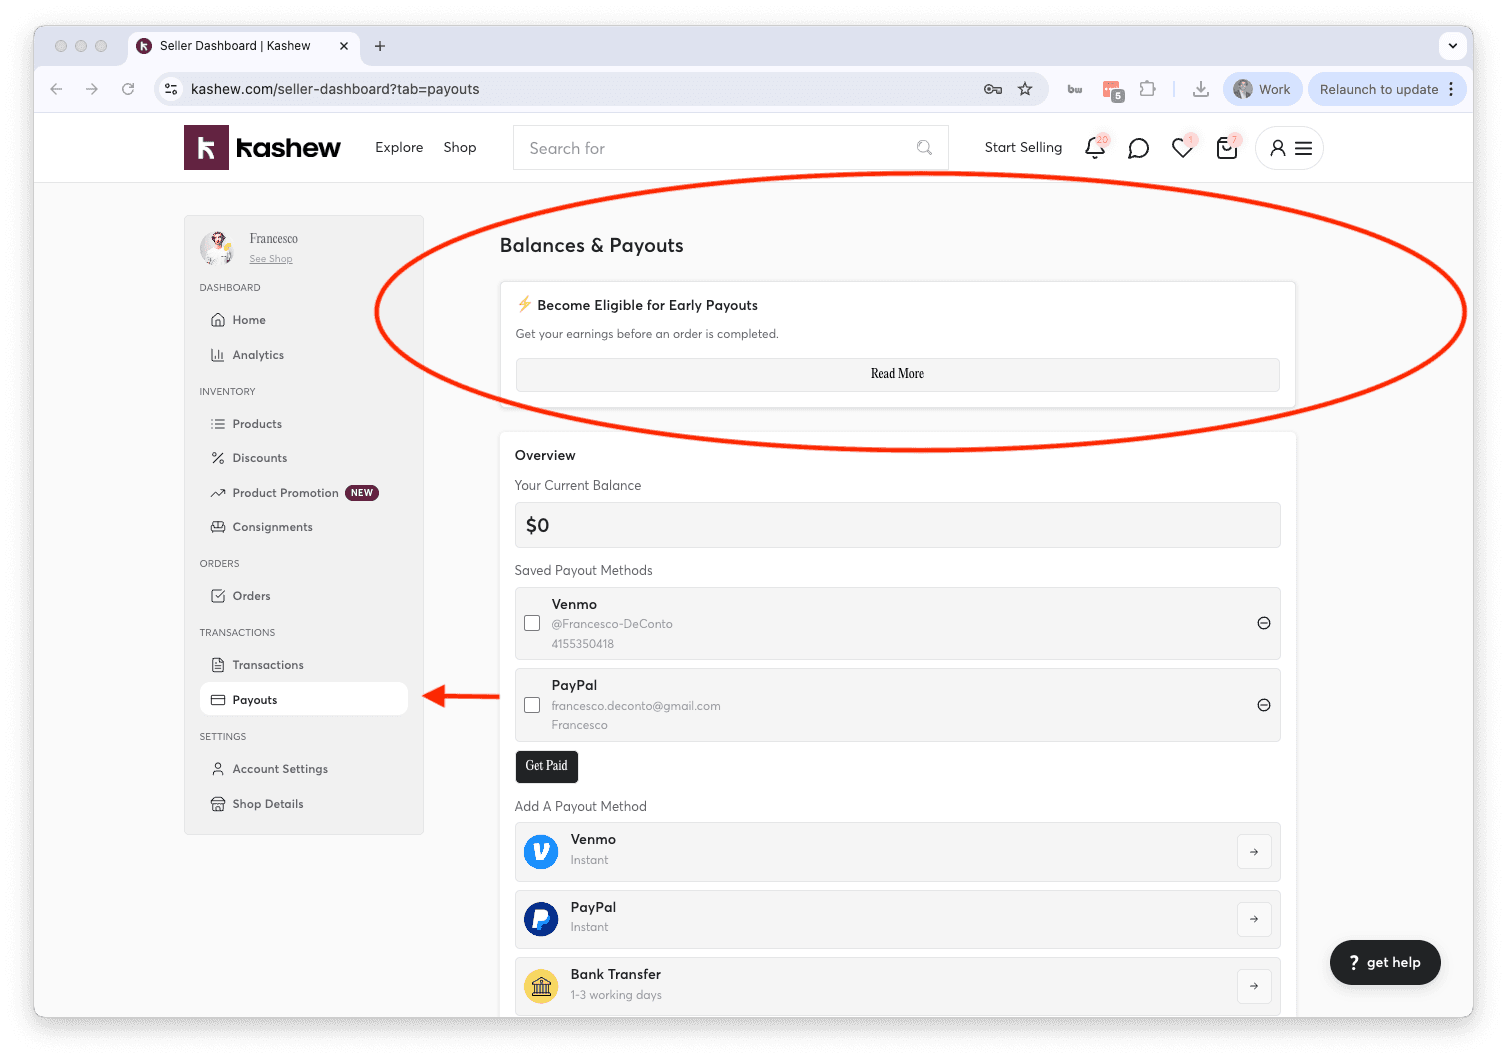Open the wishlist heart icon

[1183, 148]
